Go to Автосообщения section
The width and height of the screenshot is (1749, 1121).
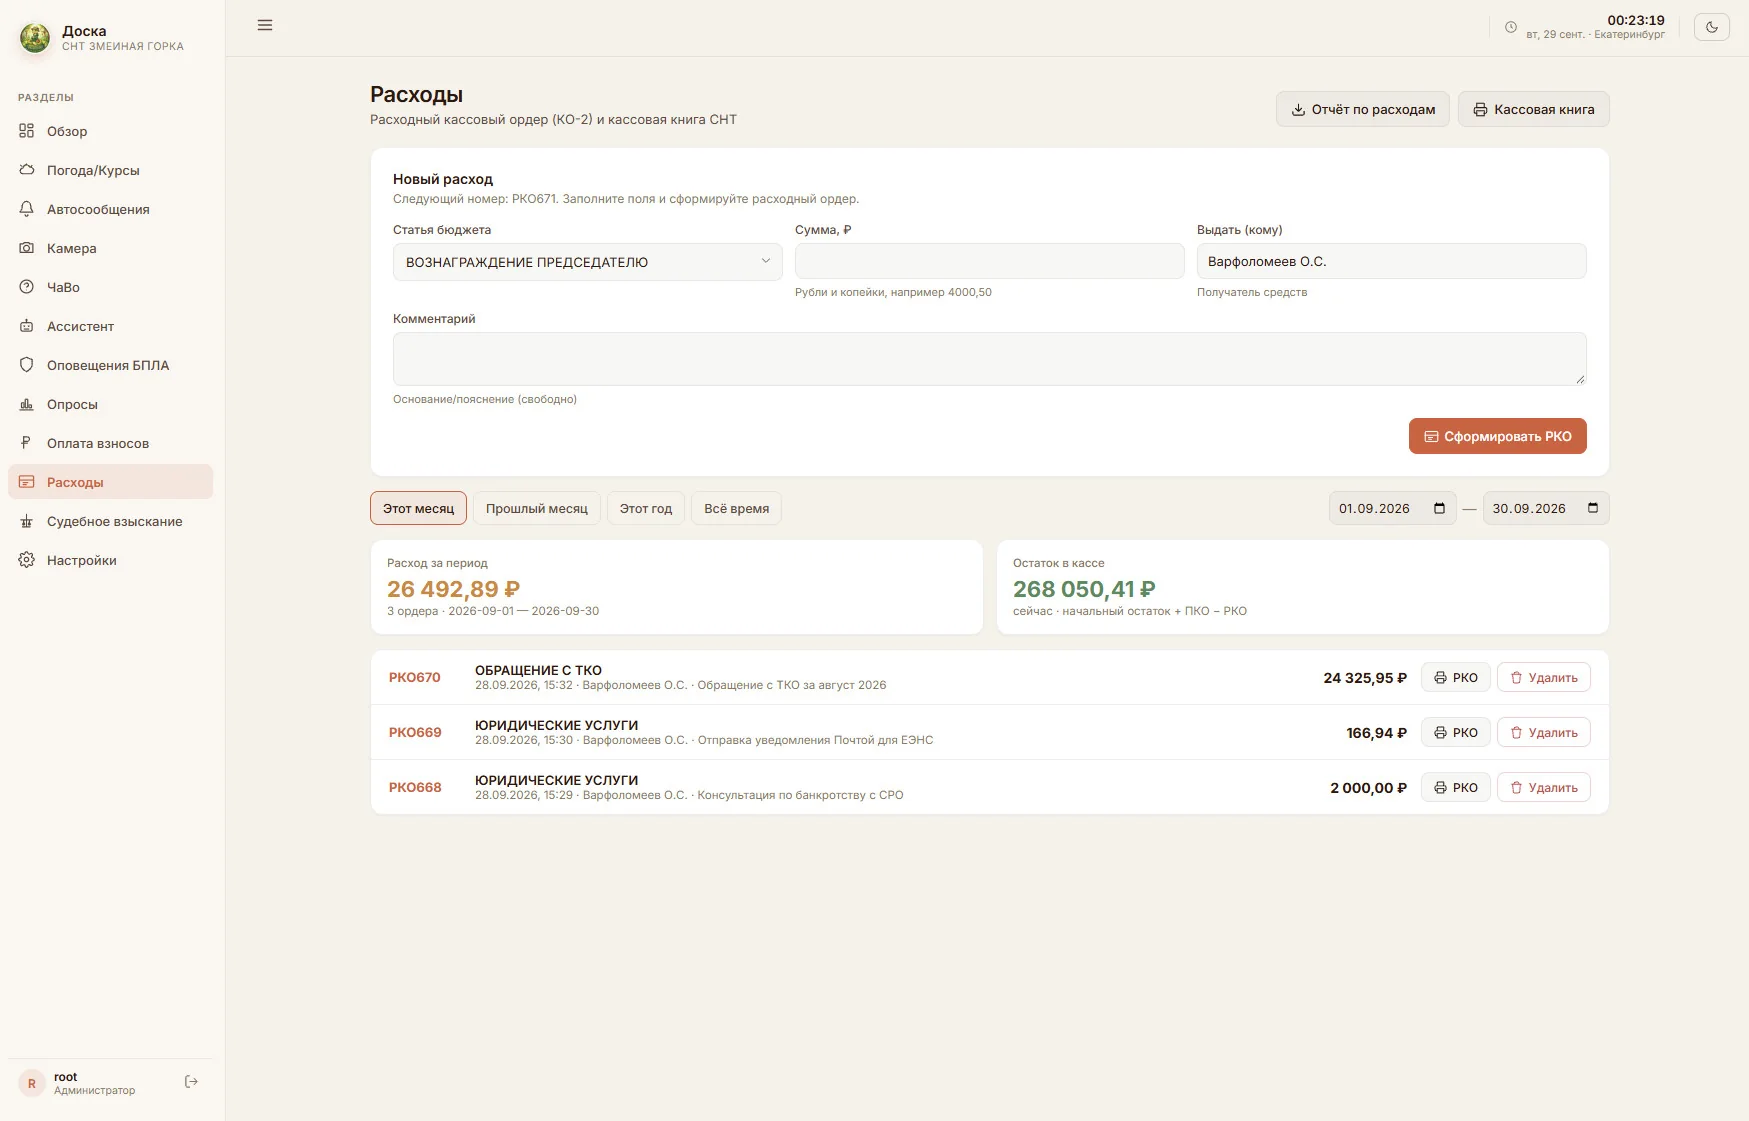(110, 209)
